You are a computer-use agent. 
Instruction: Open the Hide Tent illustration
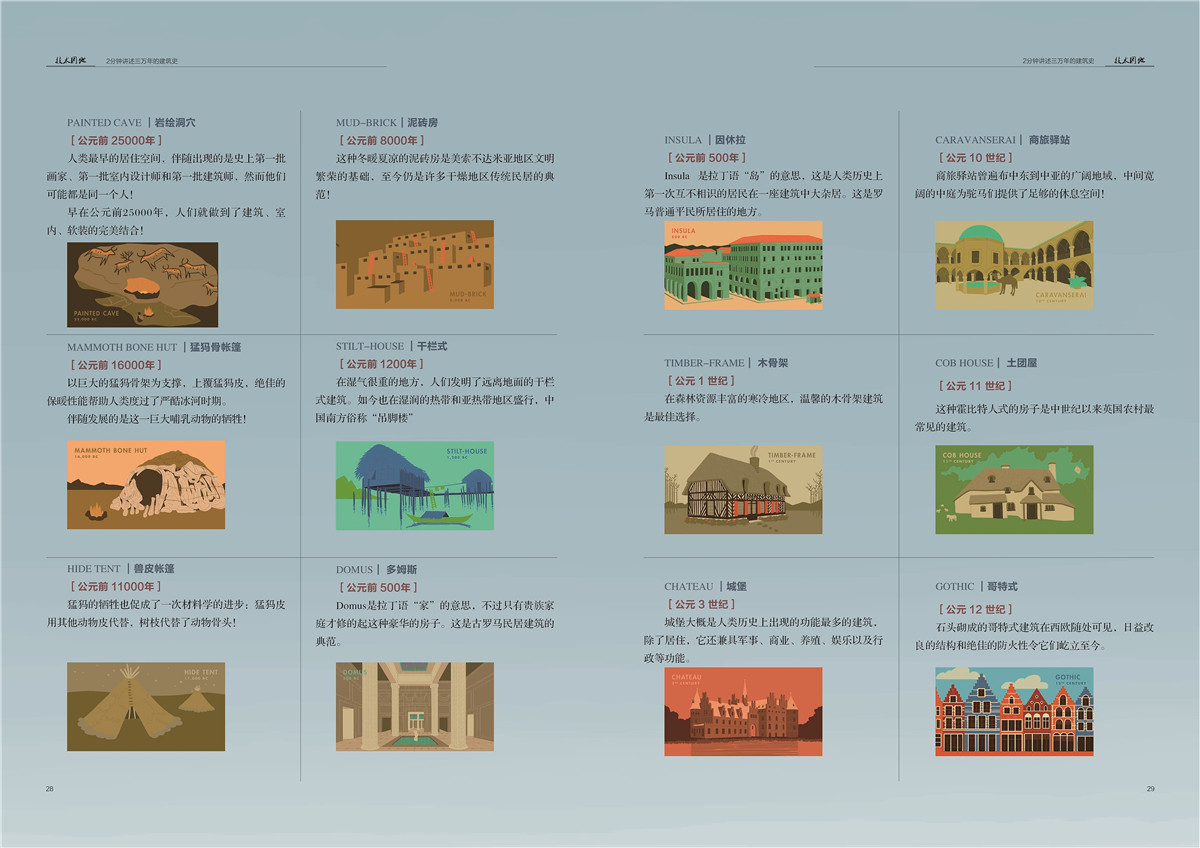pyautogui.click(x=146, y=707)
